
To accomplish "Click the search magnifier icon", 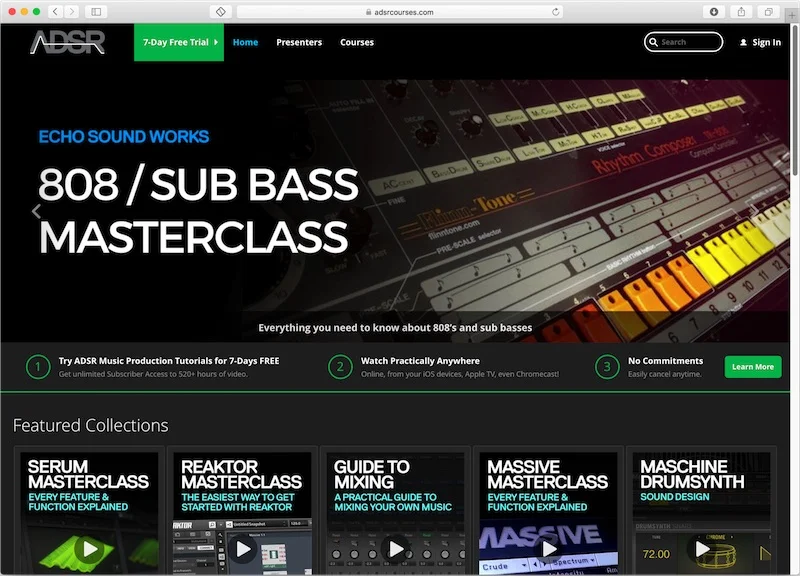I will tap(654, 42).
